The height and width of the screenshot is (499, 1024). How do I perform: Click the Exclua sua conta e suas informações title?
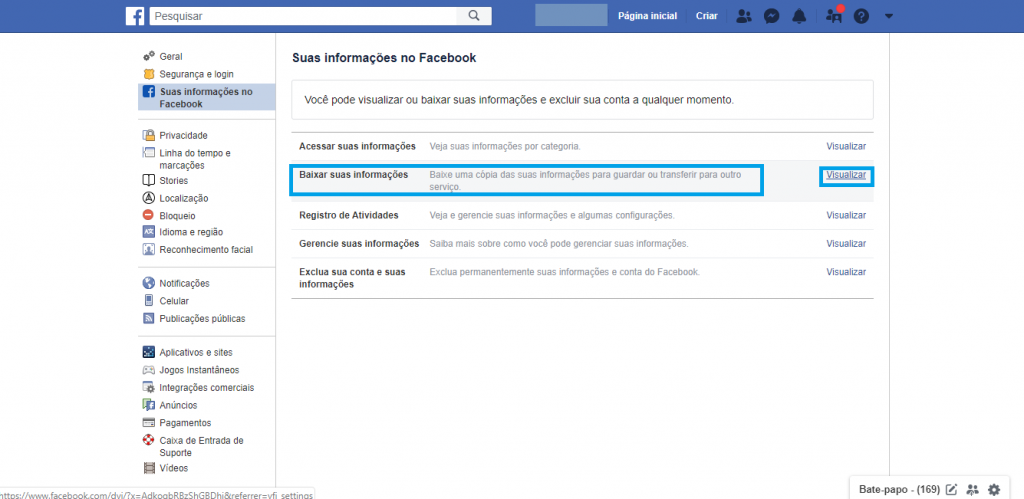pos(353,278)
